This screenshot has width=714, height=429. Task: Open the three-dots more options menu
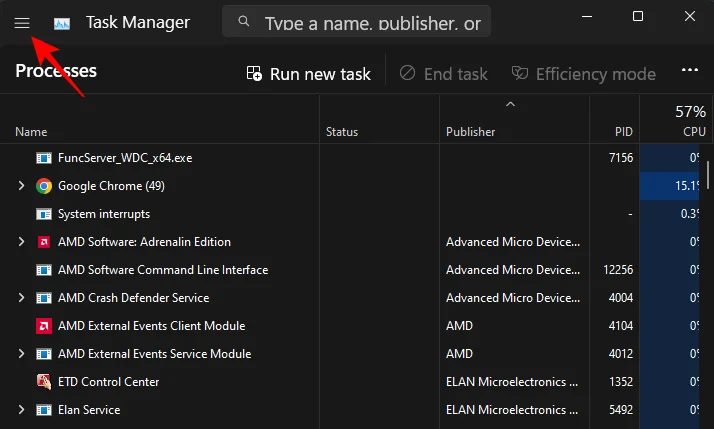[x=689, y=70]
